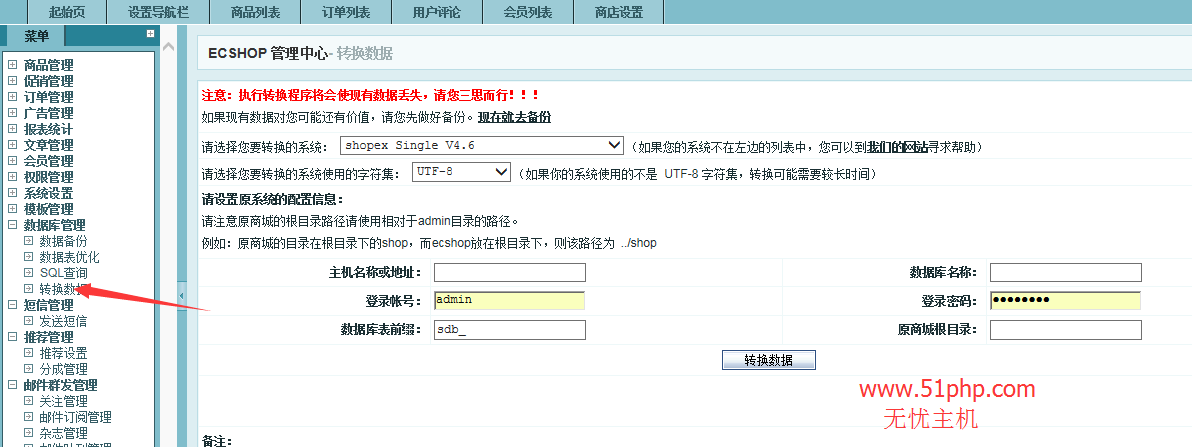Image resolution: width=1192 pixels, height=447 pixels.
Task: Click the ECSHOP 管理中心 heading link
Action: 268,53
